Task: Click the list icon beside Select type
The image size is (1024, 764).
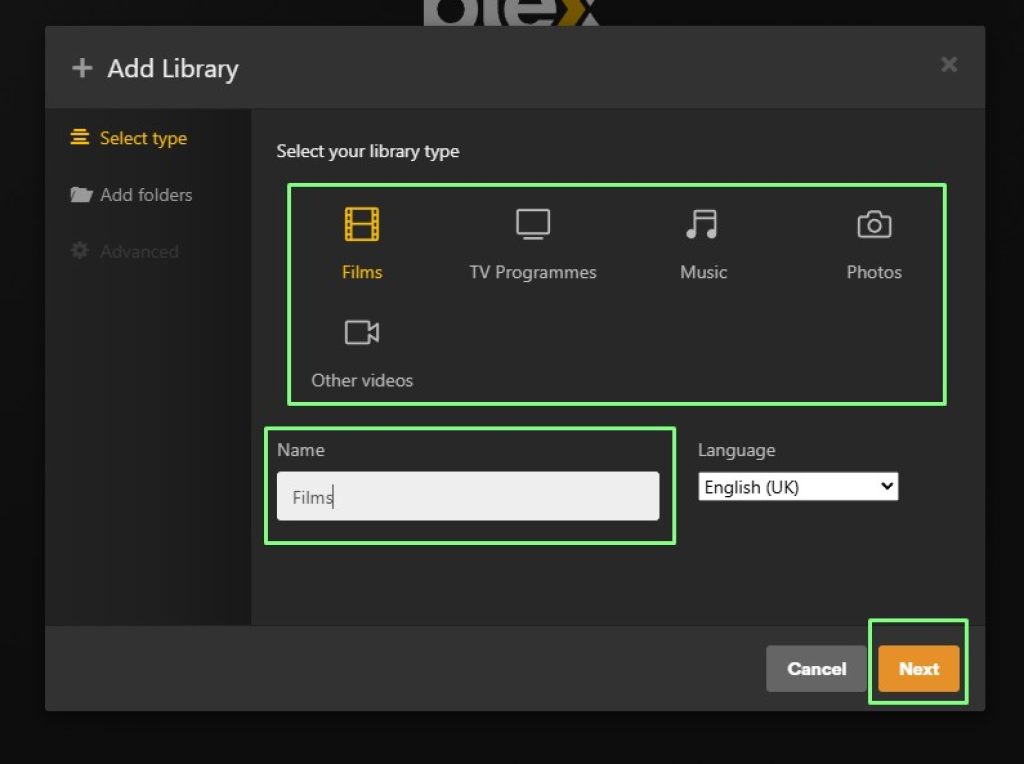Action: coord(80,138)
